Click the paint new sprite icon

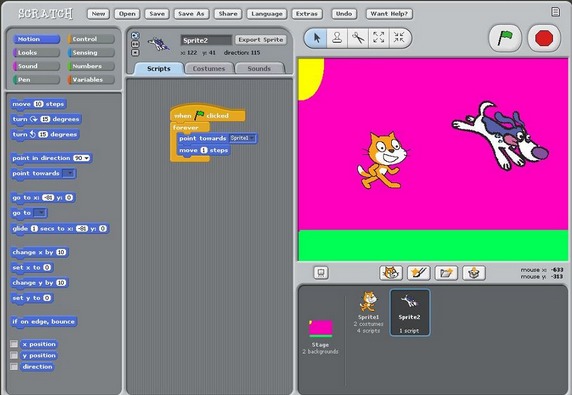coord(419,272)
